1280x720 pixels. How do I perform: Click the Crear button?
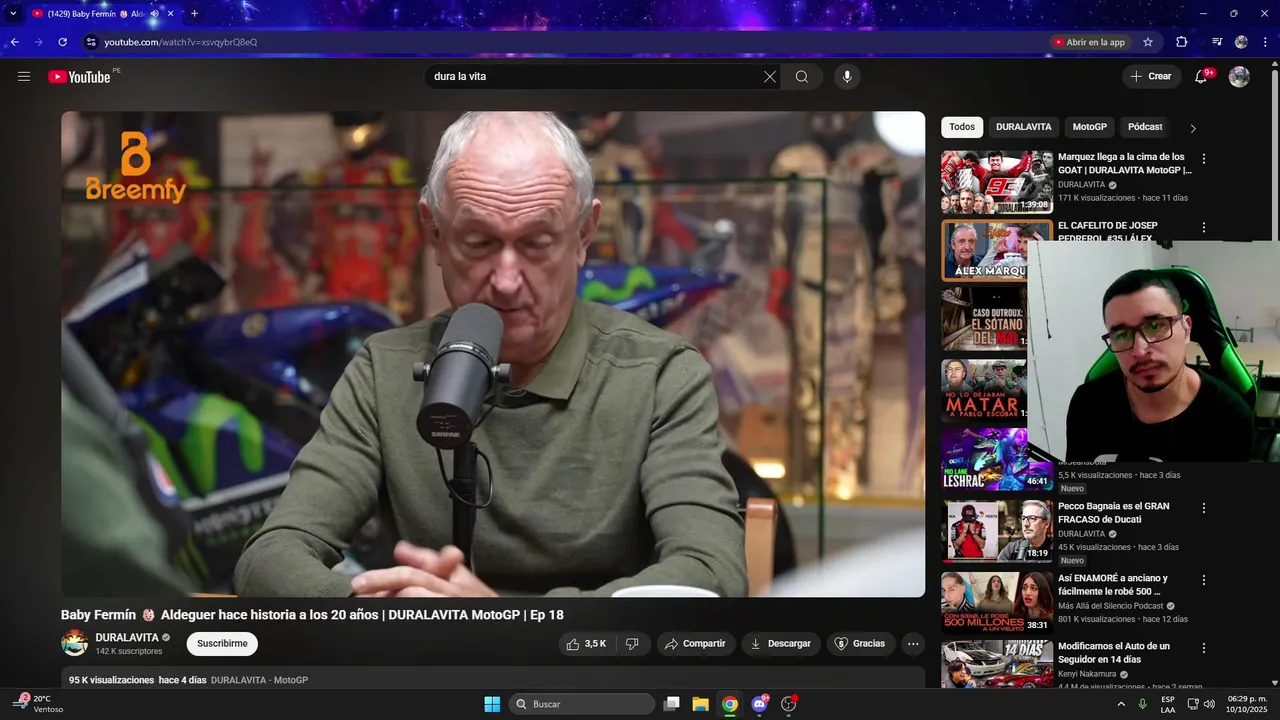pos(1151,77)
